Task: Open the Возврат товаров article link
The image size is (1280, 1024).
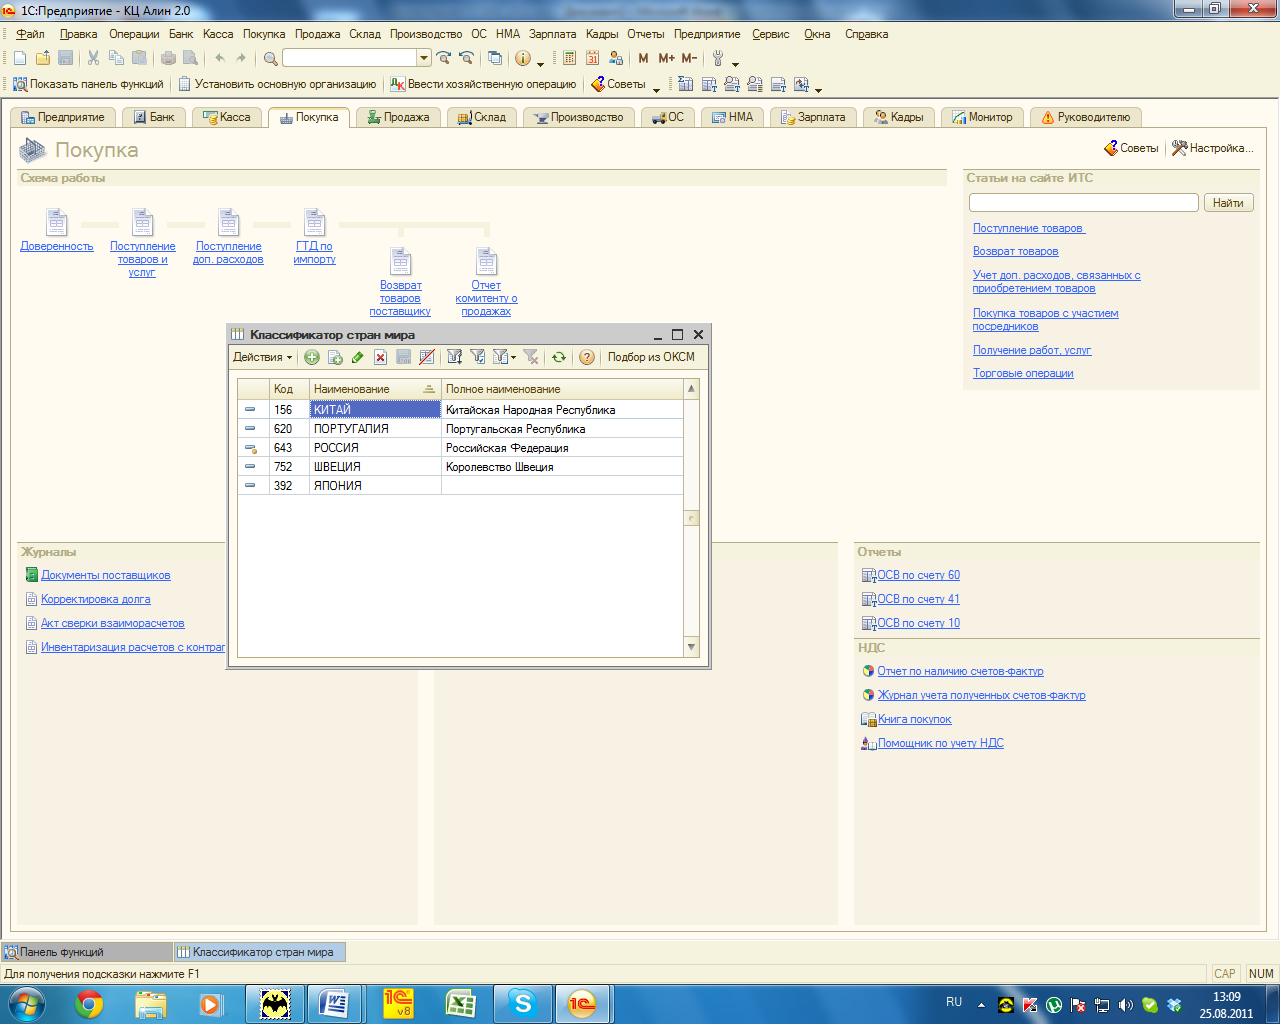Action: point(1015,252)
